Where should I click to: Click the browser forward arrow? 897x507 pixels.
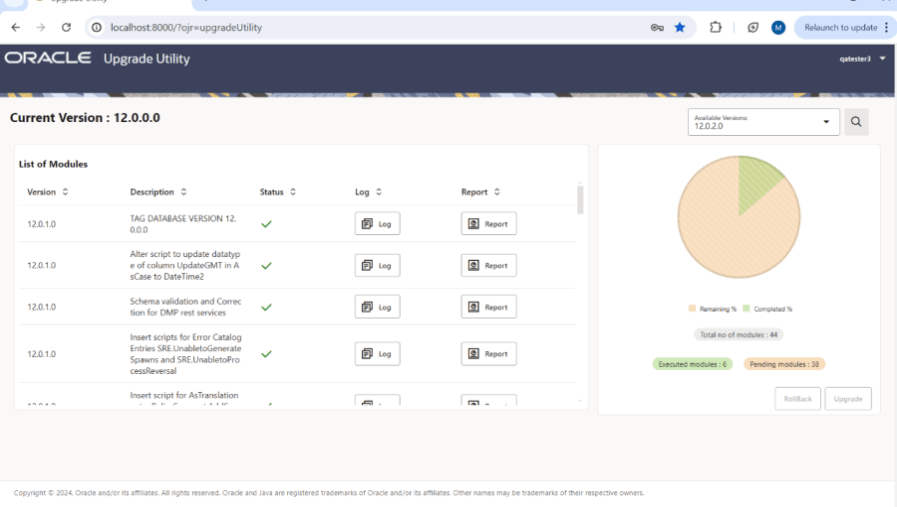pyautogui.click(x=41, y=27)
